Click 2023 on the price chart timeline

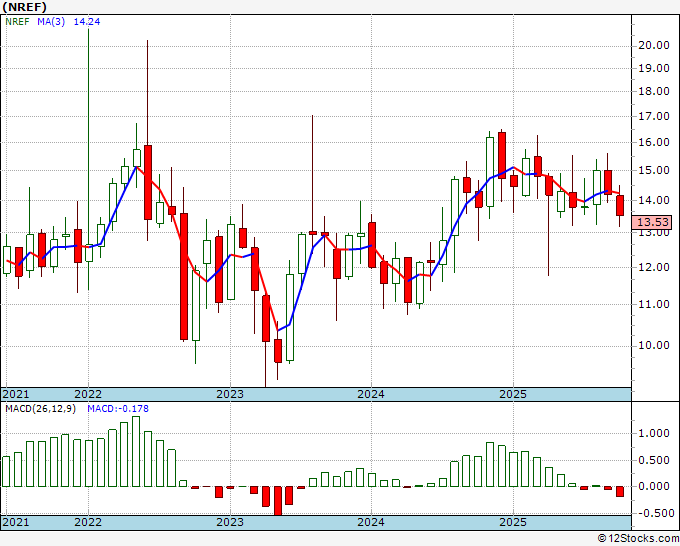[230, 394]
